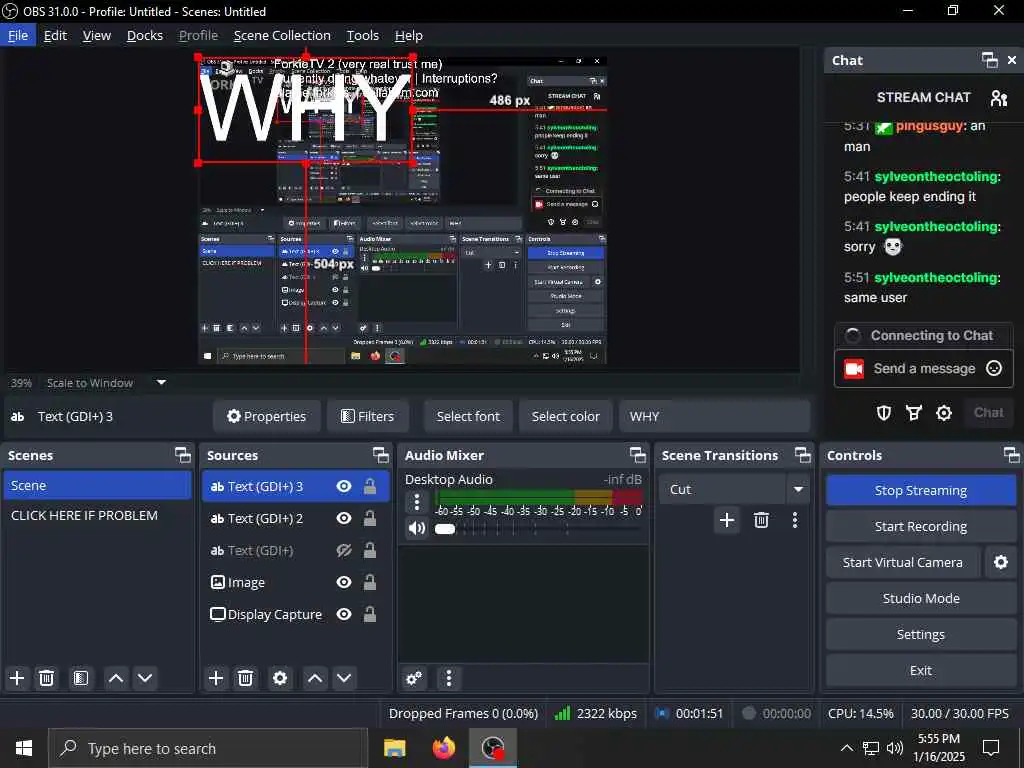Open Firefox from the taskbar
The image size is (1024, 768).
[x=444, y=748]
